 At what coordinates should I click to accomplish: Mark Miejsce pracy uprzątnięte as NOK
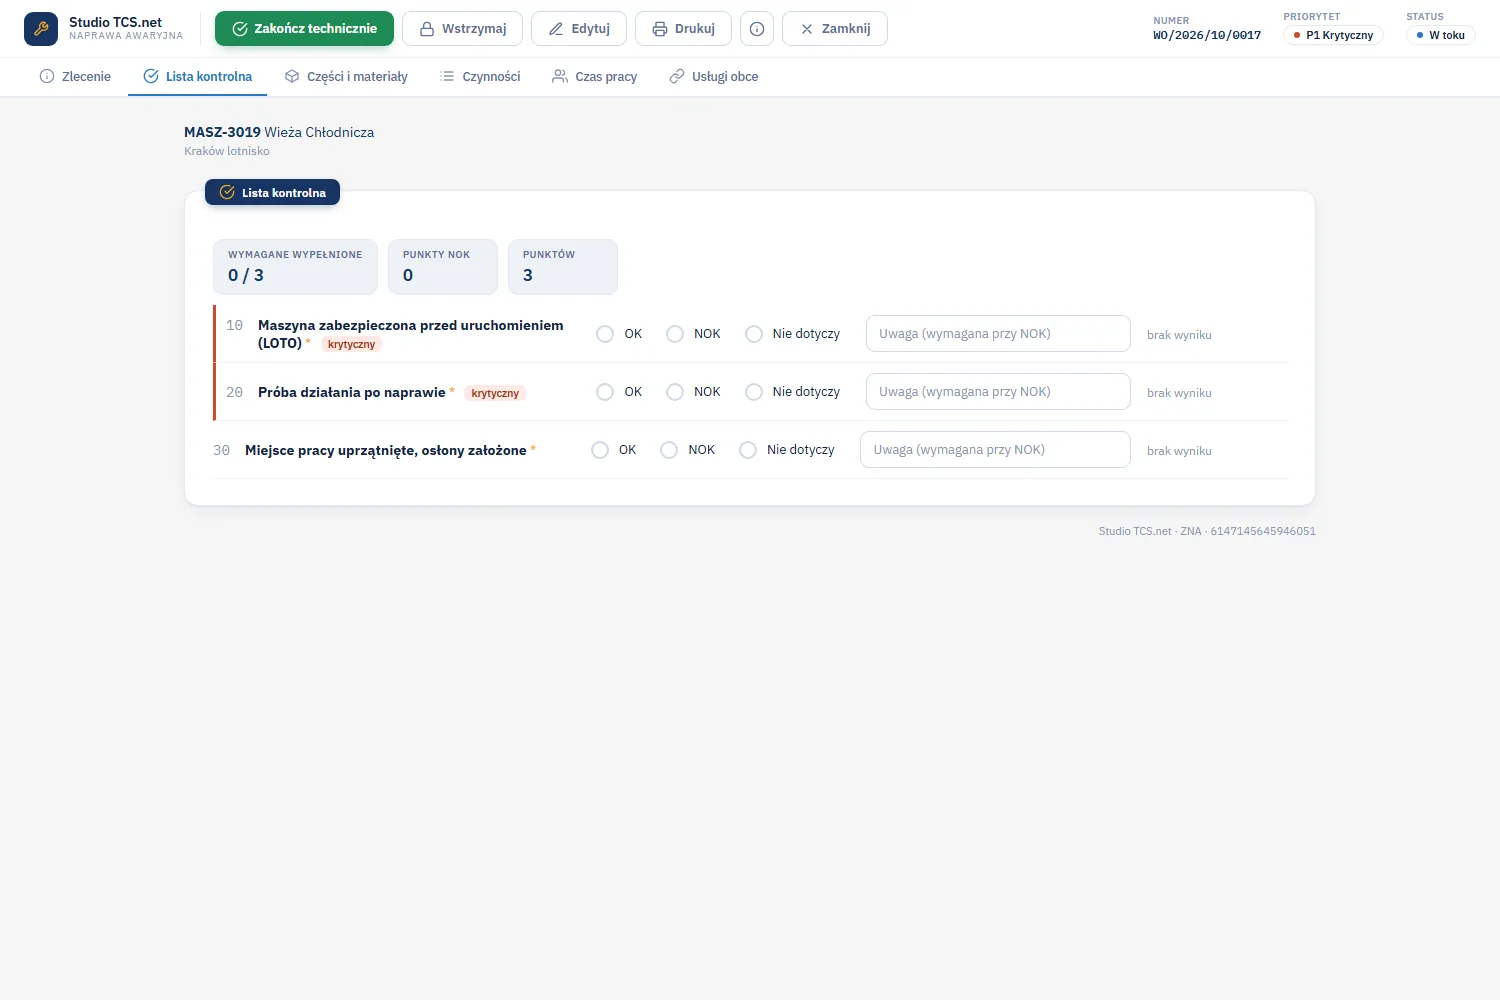[669, 450]
